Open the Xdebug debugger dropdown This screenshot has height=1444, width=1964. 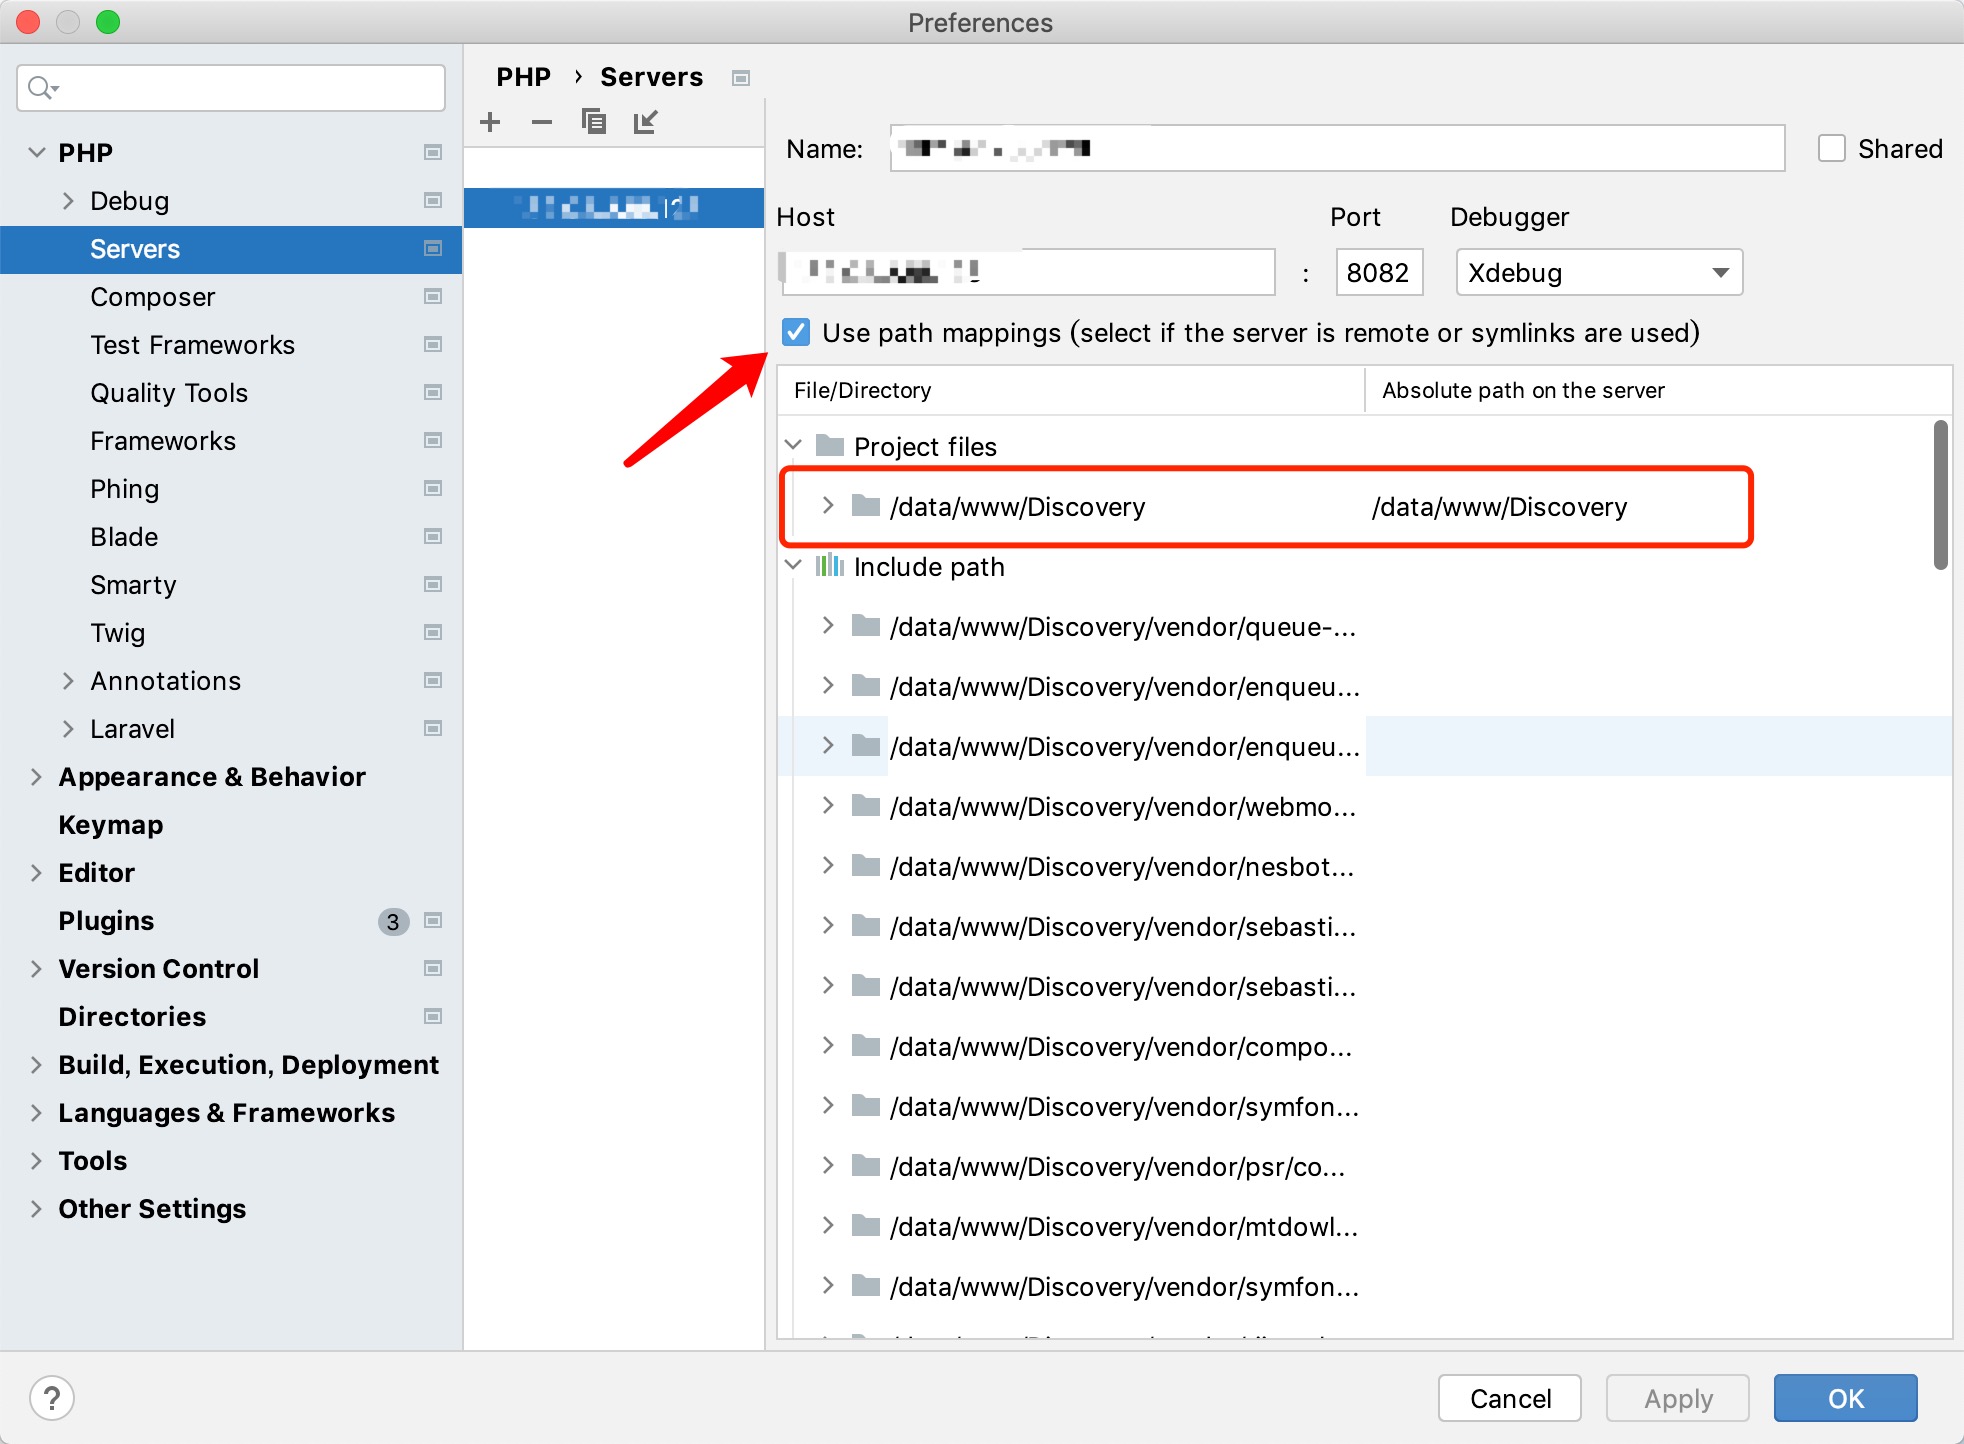pyautogui.click(x=1598, y=272)
